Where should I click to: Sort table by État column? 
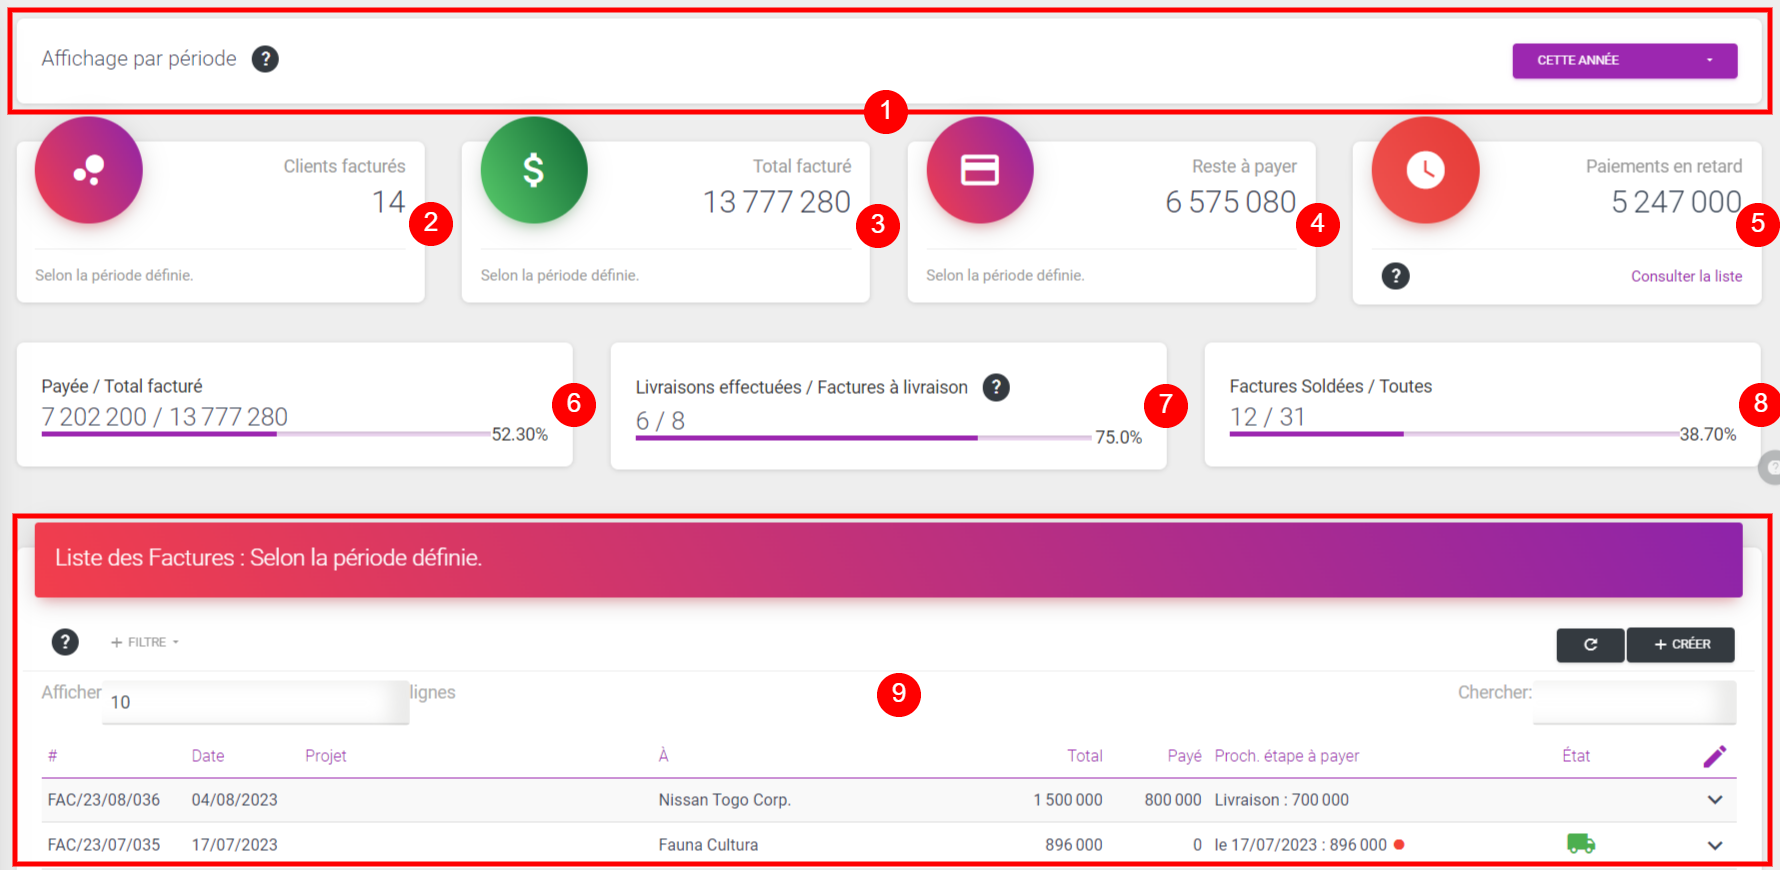[x=1576, y=756]
